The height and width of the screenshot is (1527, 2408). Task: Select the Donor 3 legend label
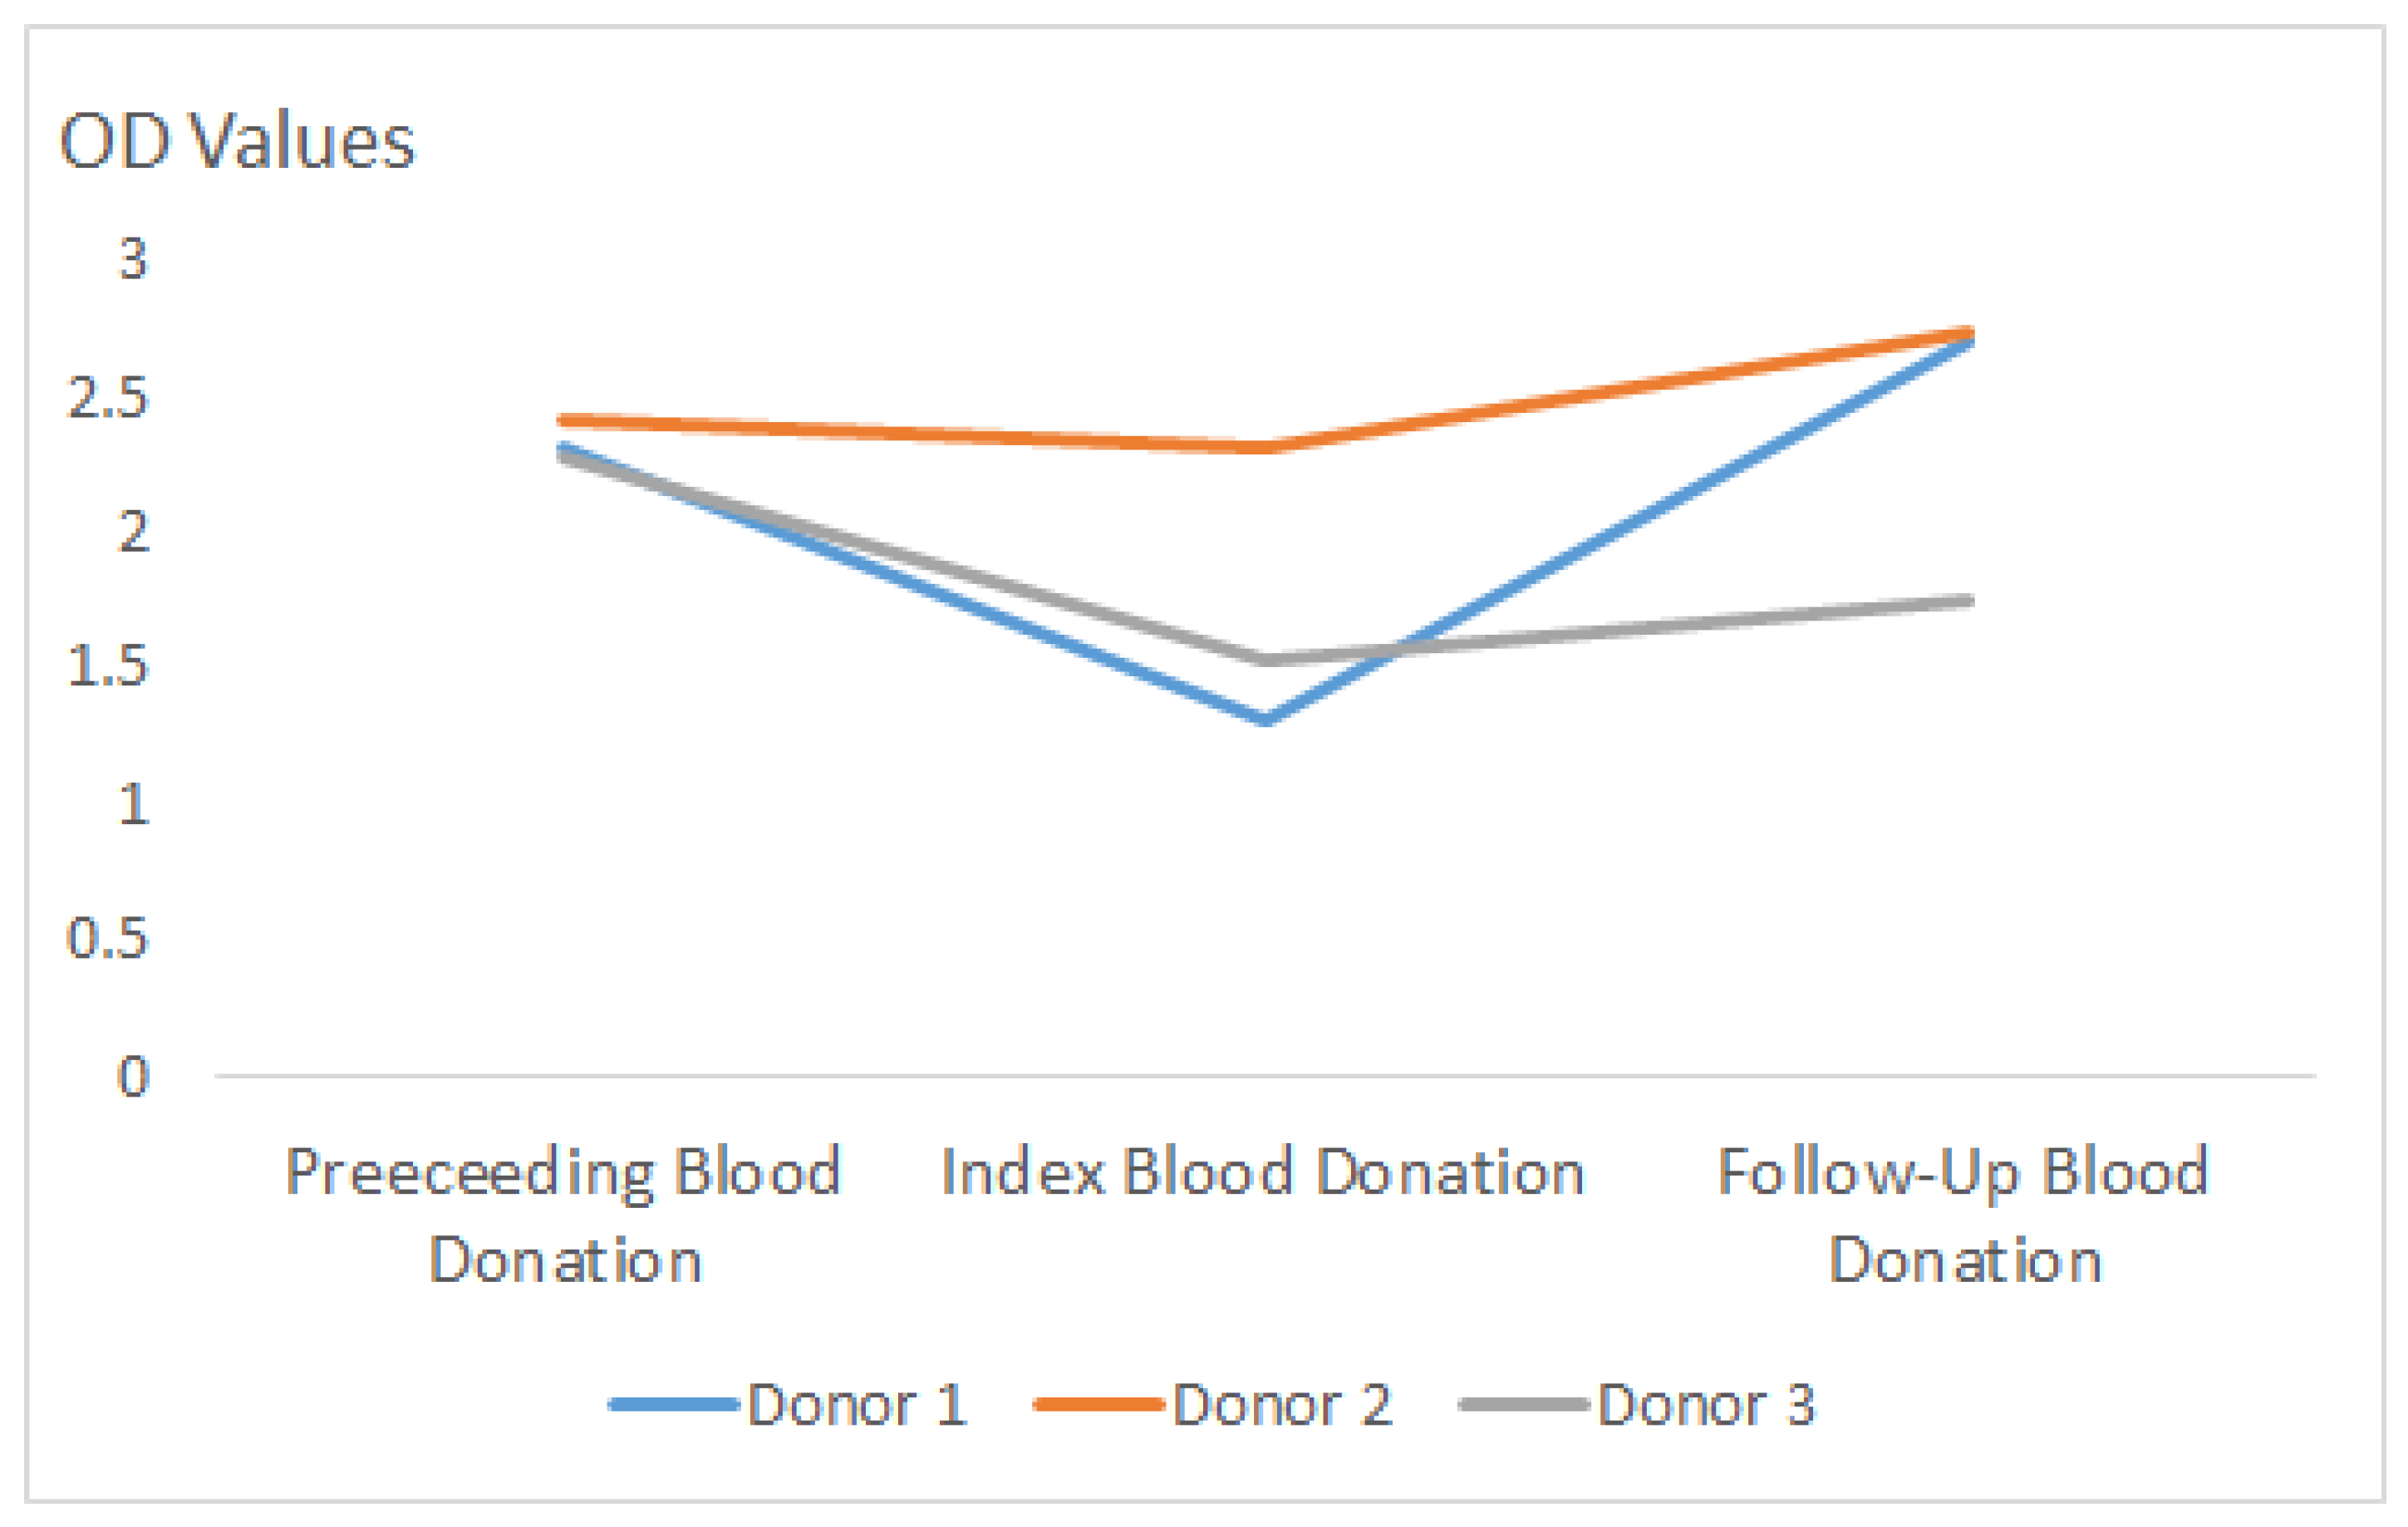click(1706, 1405)
